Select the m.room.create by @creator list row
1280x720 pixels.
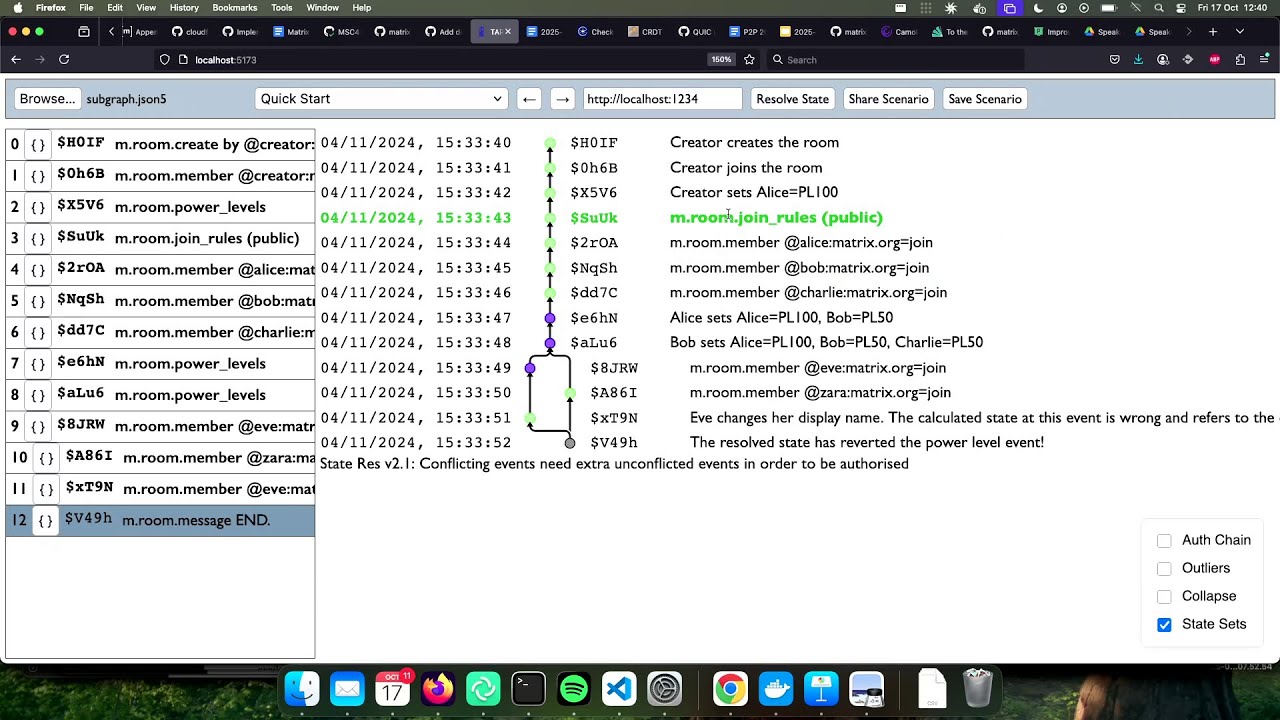point(160,145)
